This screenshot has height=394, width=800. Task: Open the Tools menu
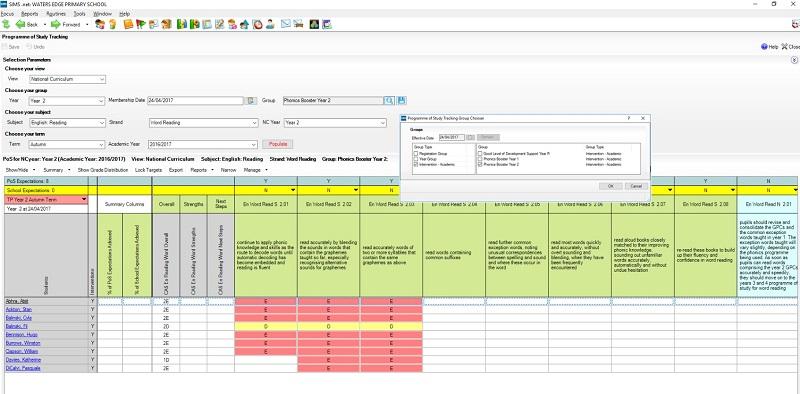pyautogui.click(x=79, y=14)
